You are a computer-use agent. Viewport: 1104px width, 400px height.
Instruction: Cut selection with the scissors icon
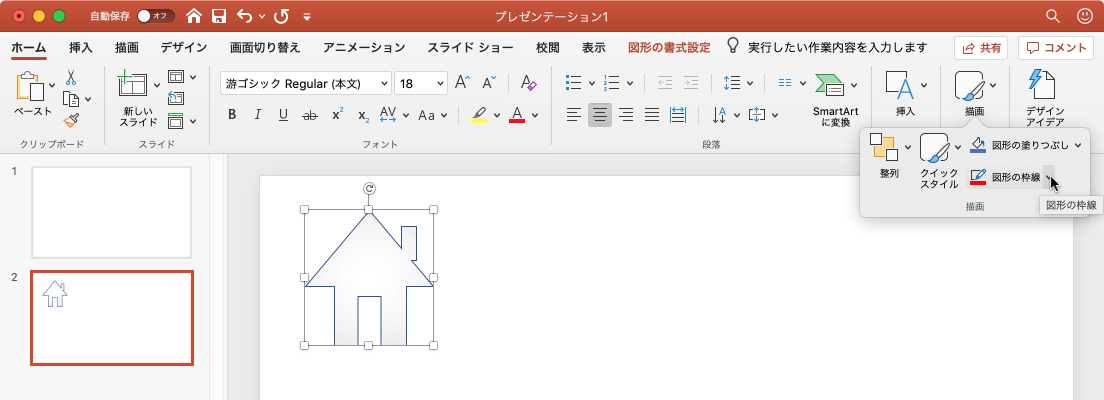72,77
